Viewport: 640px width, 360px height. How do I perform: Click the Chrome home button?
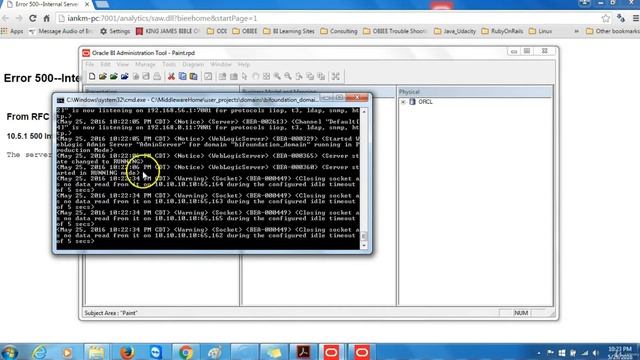pos(47,18)
